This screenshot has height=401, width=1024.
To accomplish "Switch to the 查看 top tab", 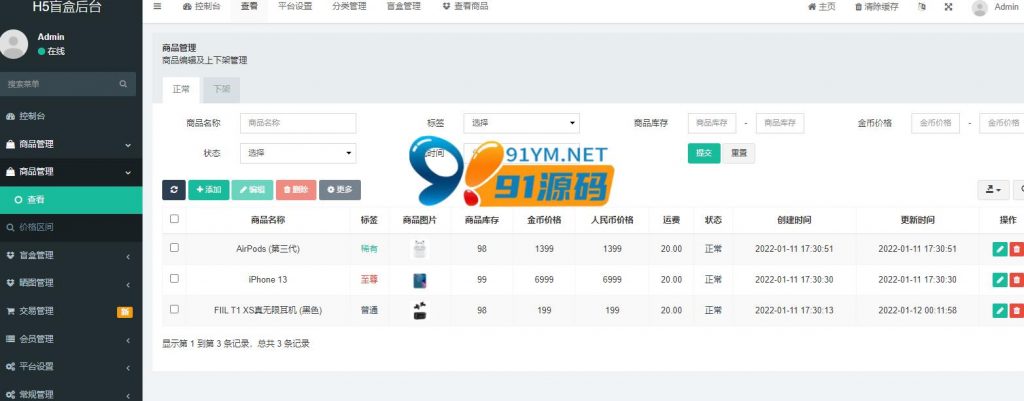I will (x=249, y=7).
